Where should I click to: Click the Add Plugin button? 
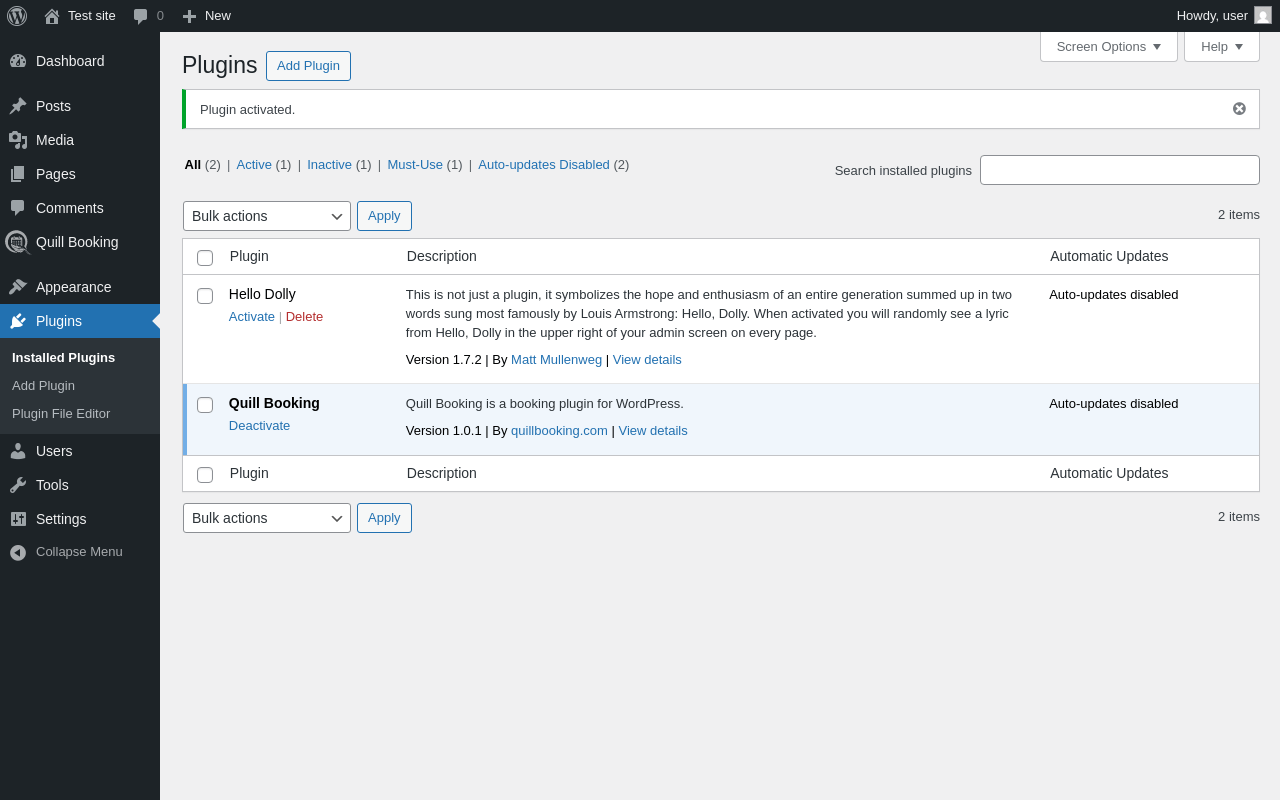(x=308, y=66)
